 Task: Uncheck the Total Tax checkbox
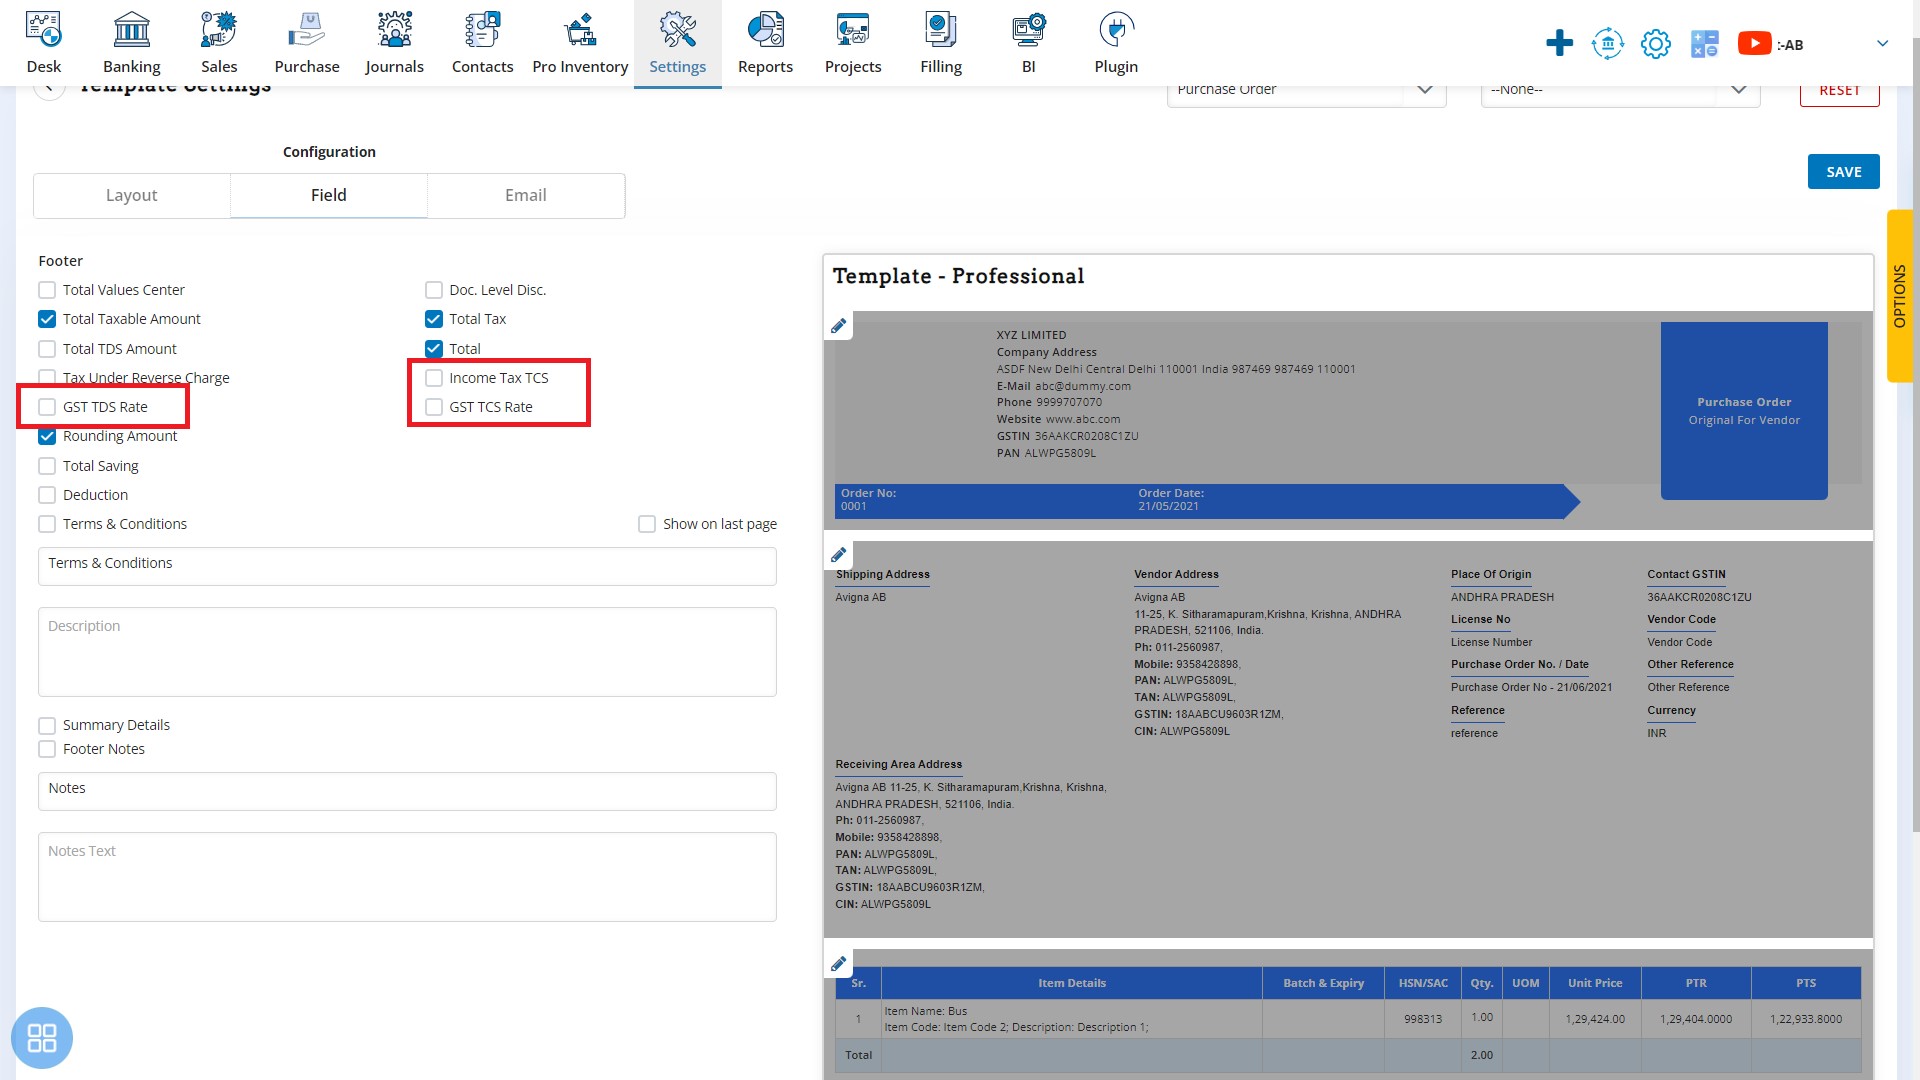click(x=434, y=319)
